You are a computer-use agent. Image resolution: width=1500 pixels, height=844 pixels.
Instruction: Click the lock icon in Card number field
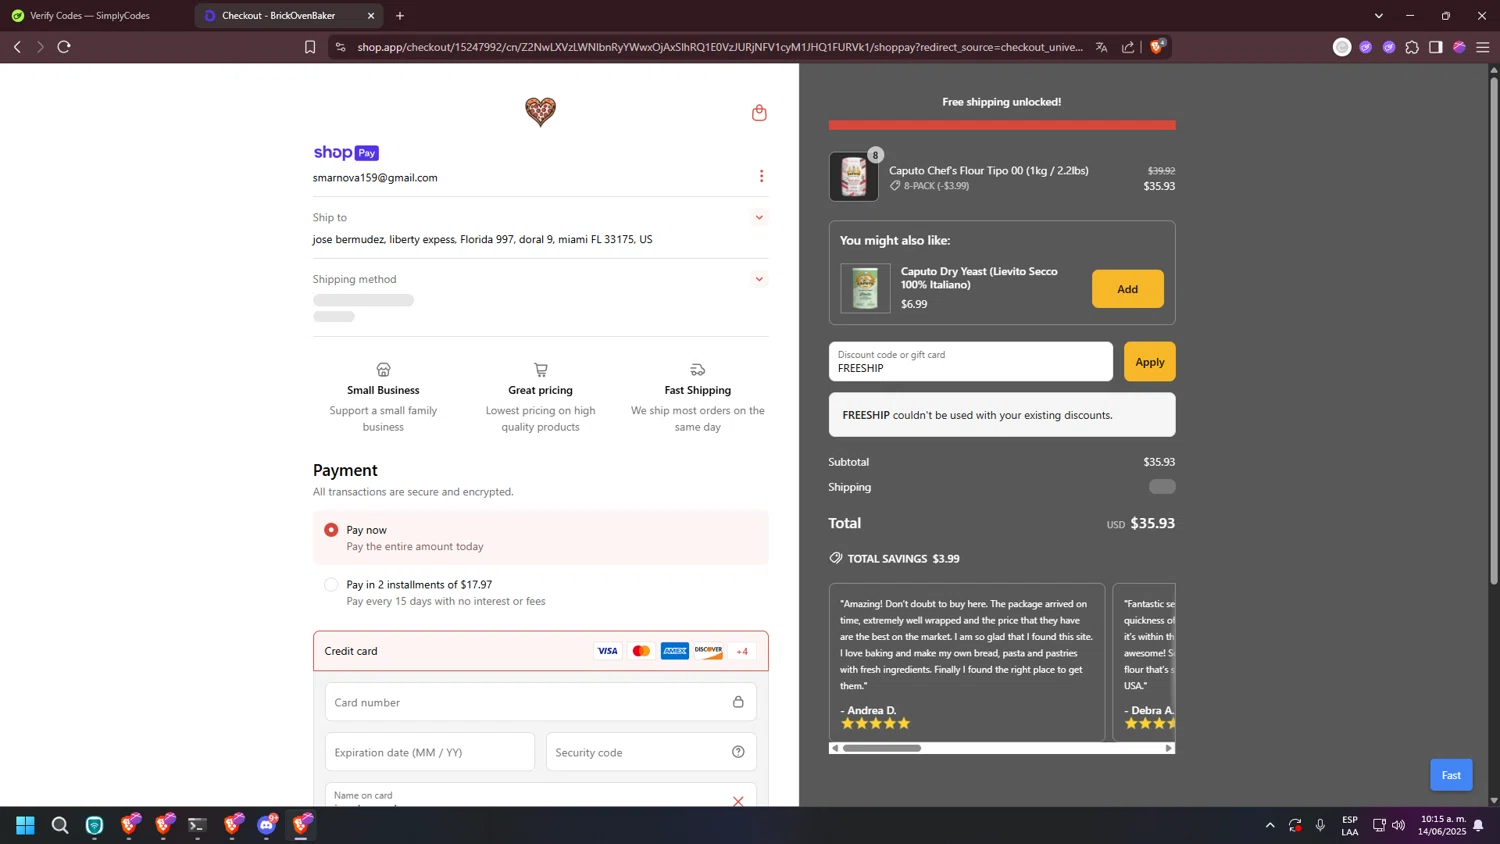(x=738, y=702)
